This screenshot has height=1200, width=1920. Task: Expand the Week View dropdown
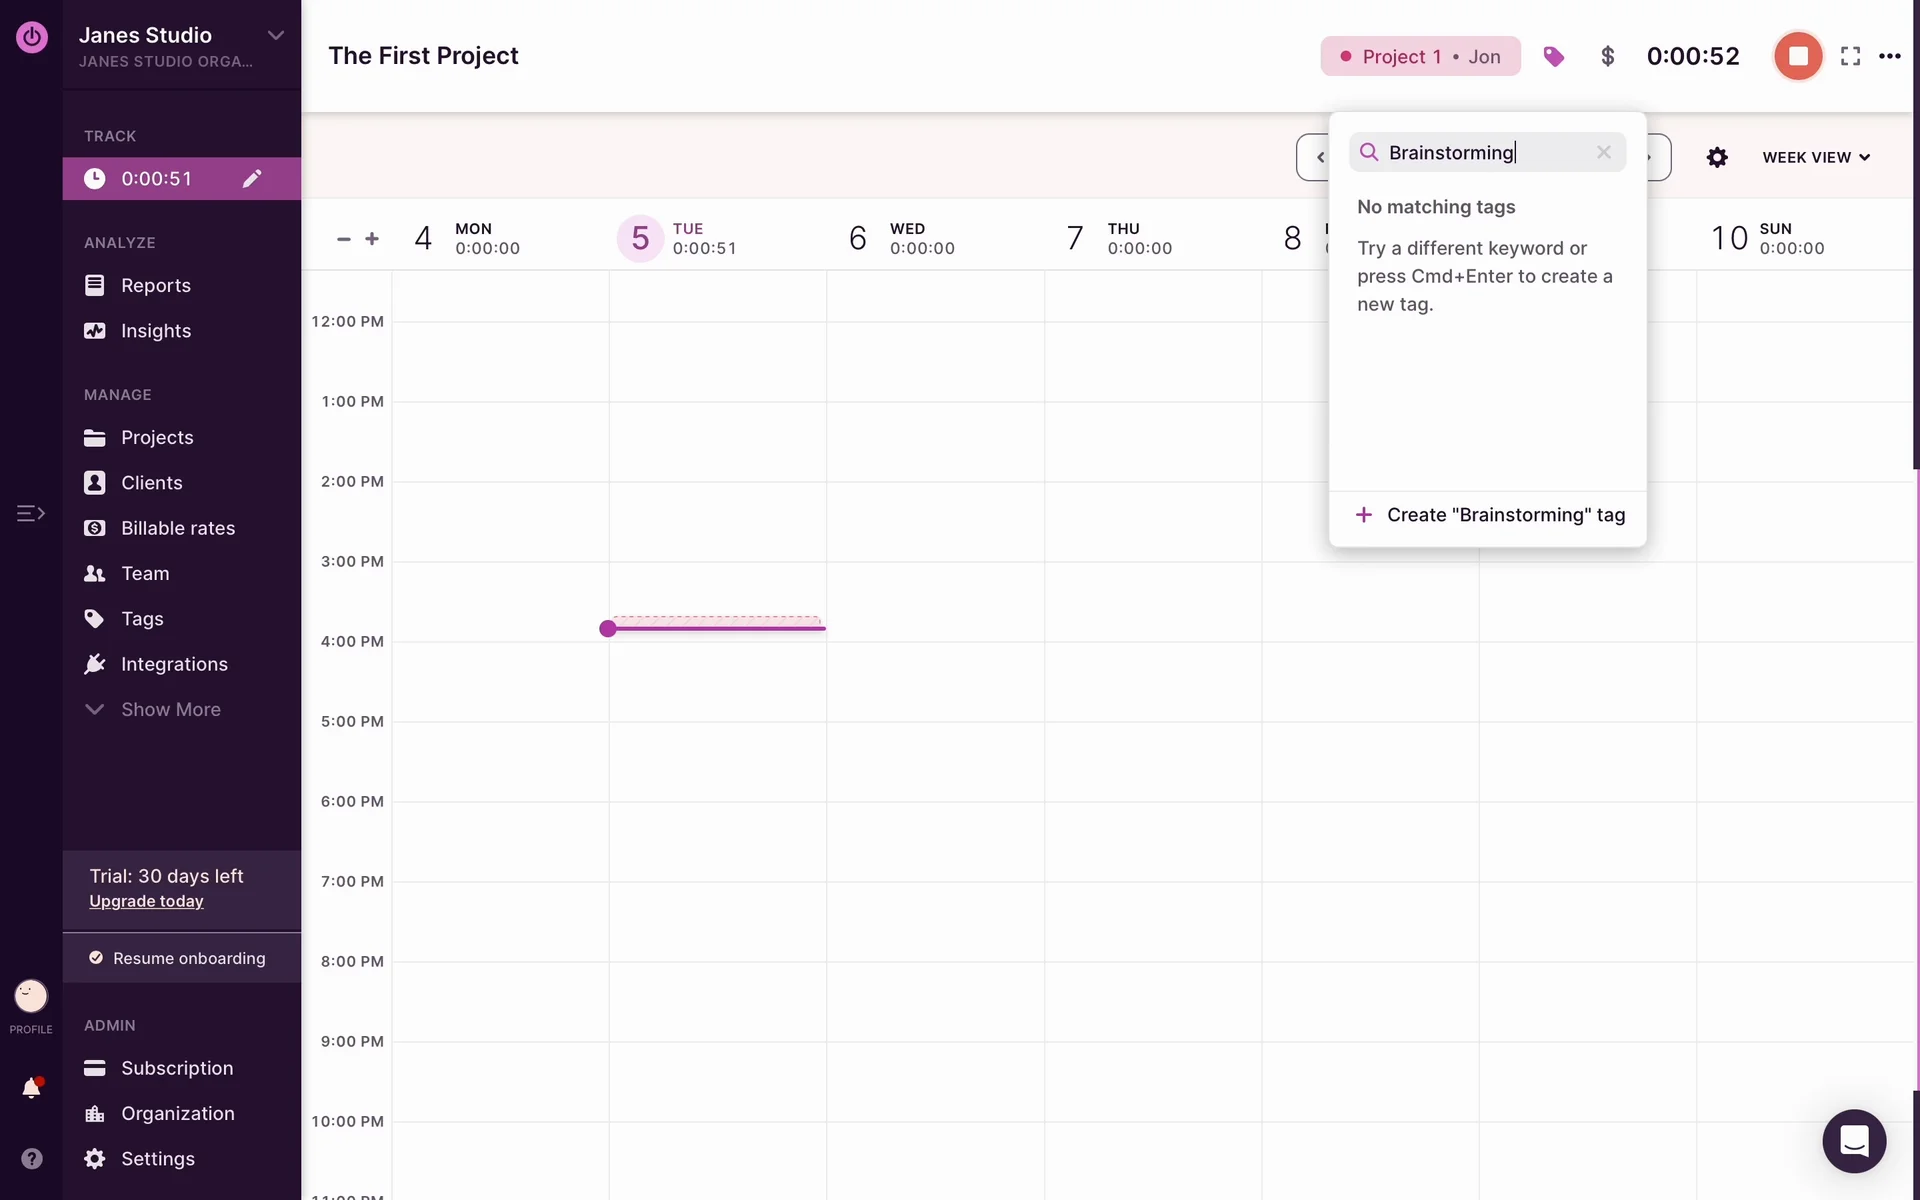[1815, 157]
